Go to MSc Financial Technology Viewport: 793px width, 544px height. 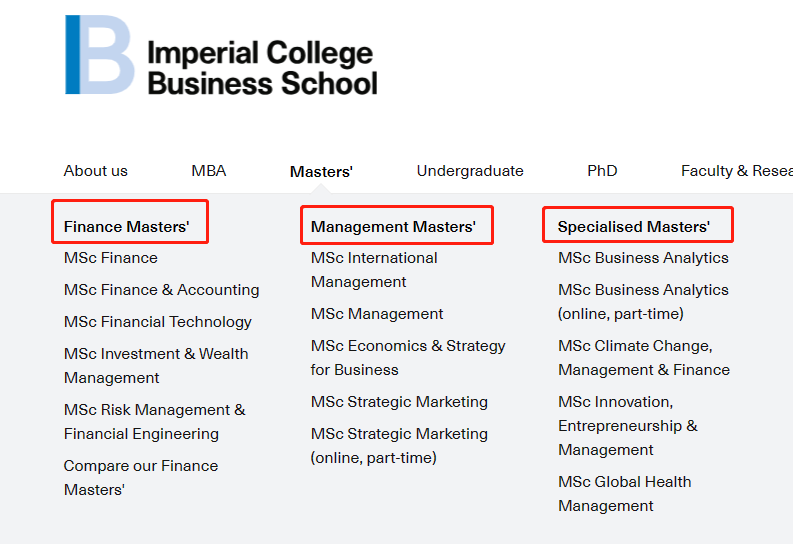tap(158, 322)
